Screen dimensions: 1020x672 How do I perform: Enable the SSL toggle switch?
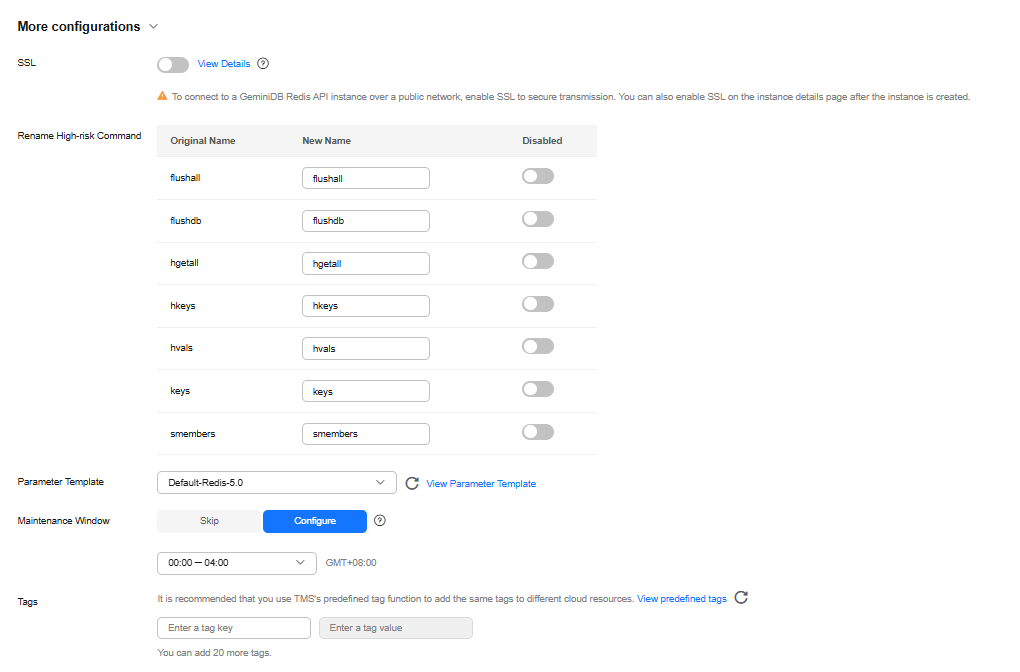click(173, 64)
